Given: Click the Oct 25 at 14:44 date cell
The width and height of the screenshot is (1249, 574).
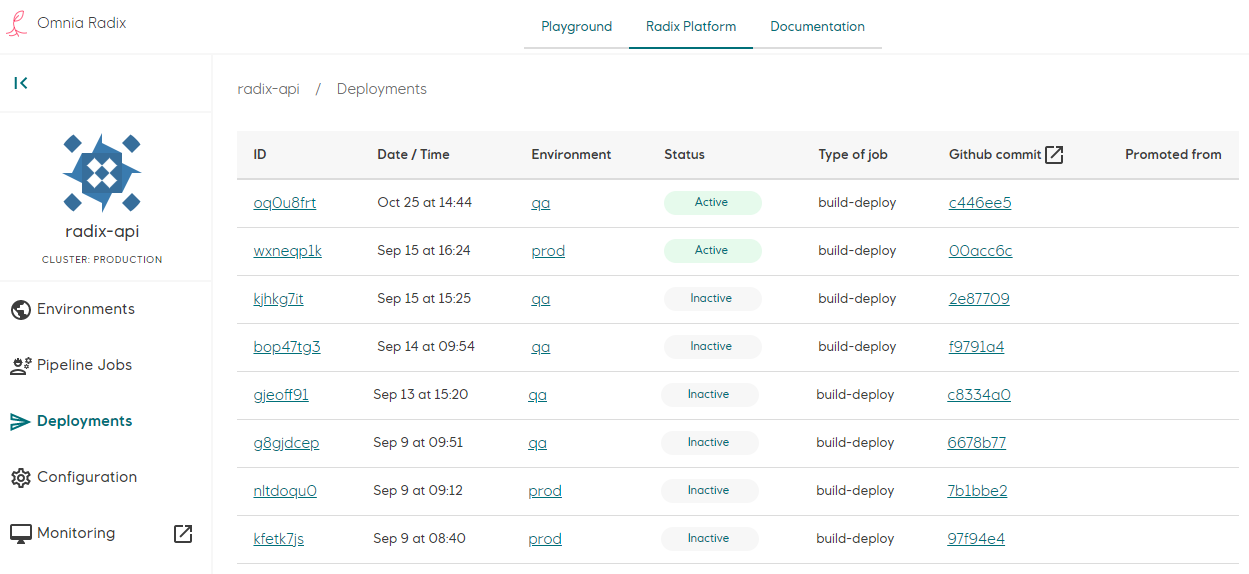Looking at the screenshot, I should [424, 203].
